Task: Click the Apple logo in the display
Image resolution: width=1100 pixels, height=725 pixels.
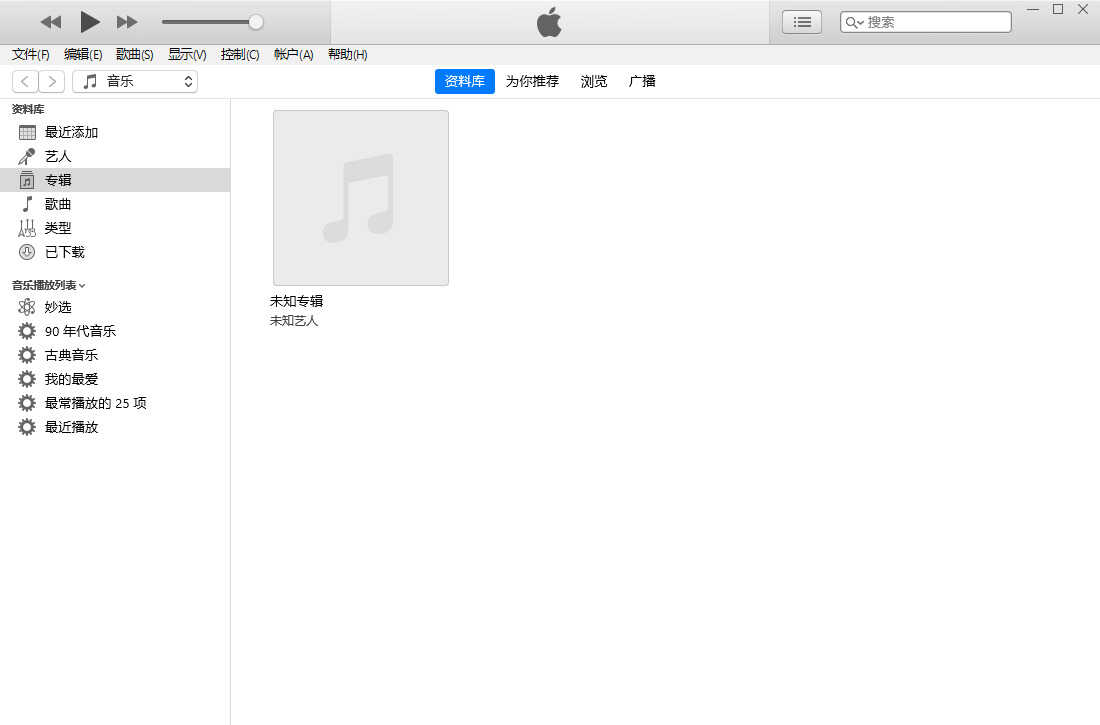Action: point(549,22)
